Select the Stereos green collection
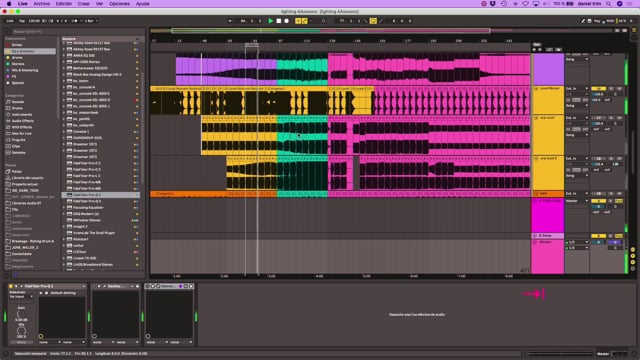640x360 pixels. click(18, 64)
